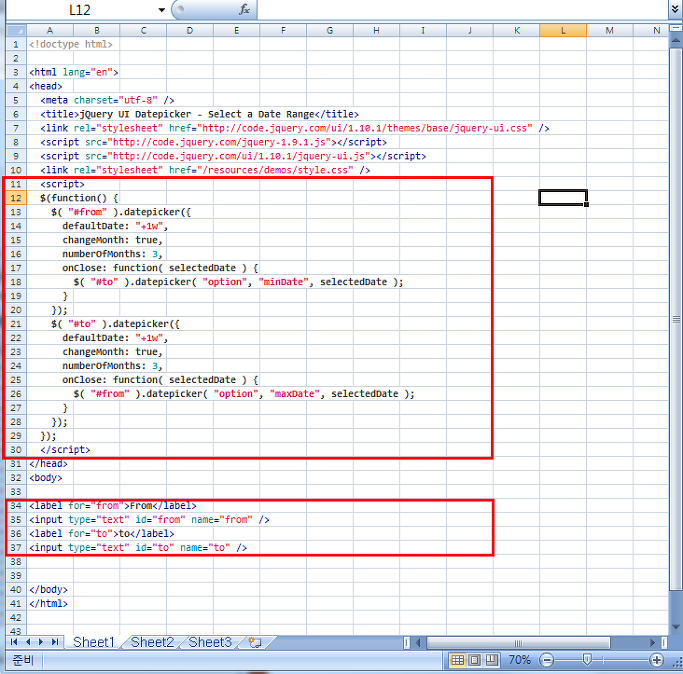Switch to Page Break Preview button
The image size is (683, 674).
click(492, 660)
